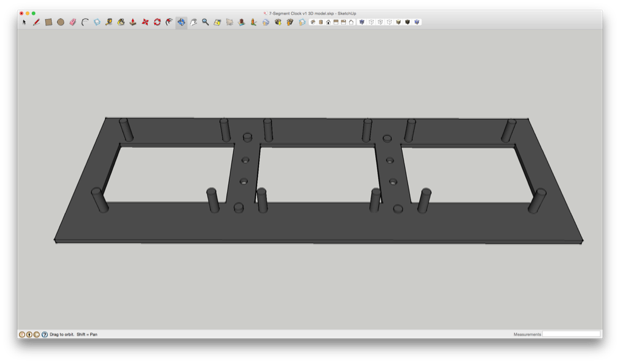Screen dimensions: 620x363
Task: Select the Paint Bucket tool
Action: pyautogui.click(x=121, y=22)
